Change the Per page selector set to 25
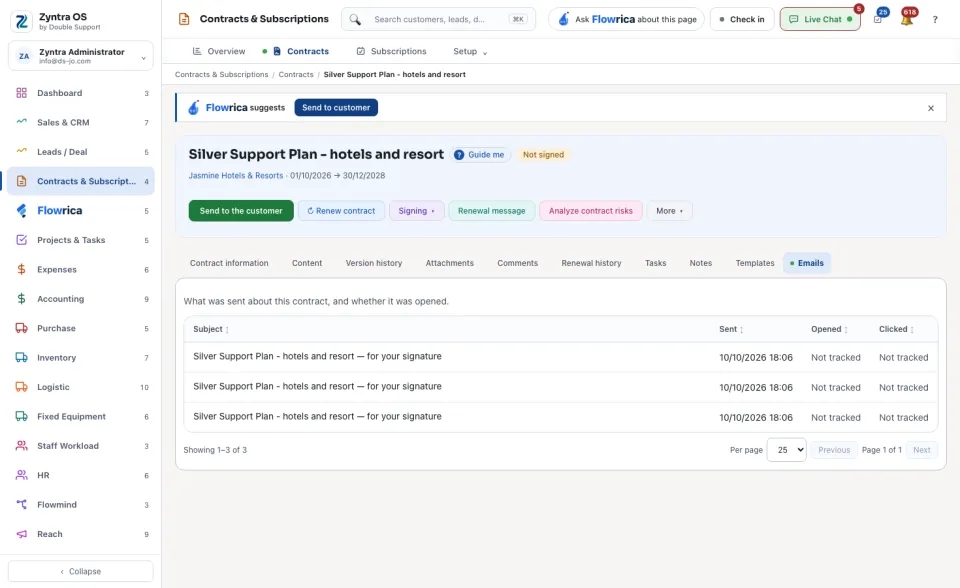Image resolution: width=960 pixels, height=588 pixels. tap(786, 450)
